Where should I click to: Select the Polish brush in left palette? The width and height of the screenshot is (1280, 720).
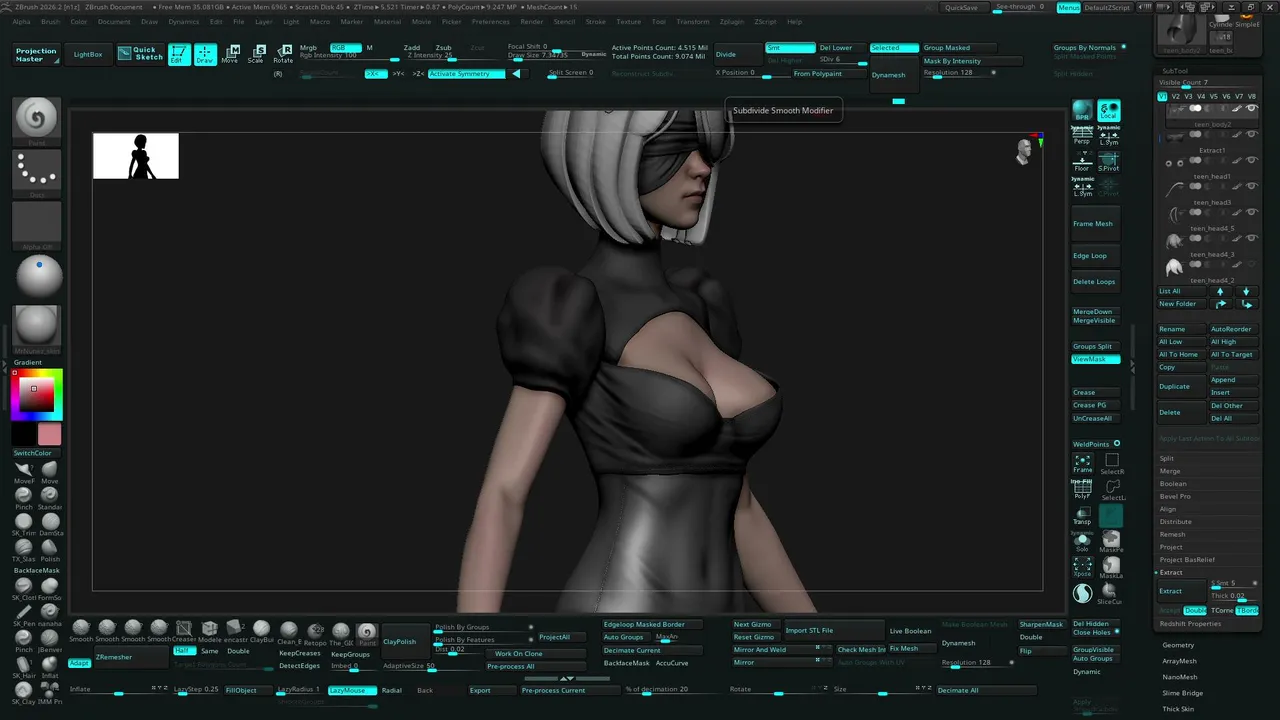tap(50, 551)
